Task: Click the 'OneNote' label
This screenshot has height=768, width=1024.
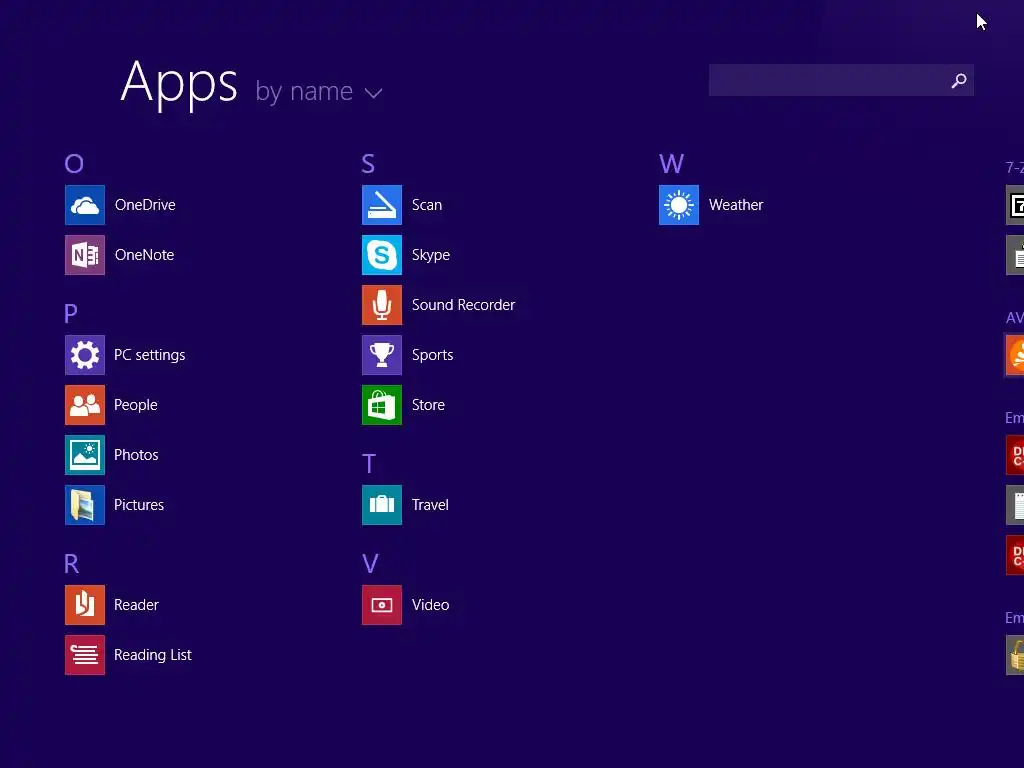Action: pos(144,255)
